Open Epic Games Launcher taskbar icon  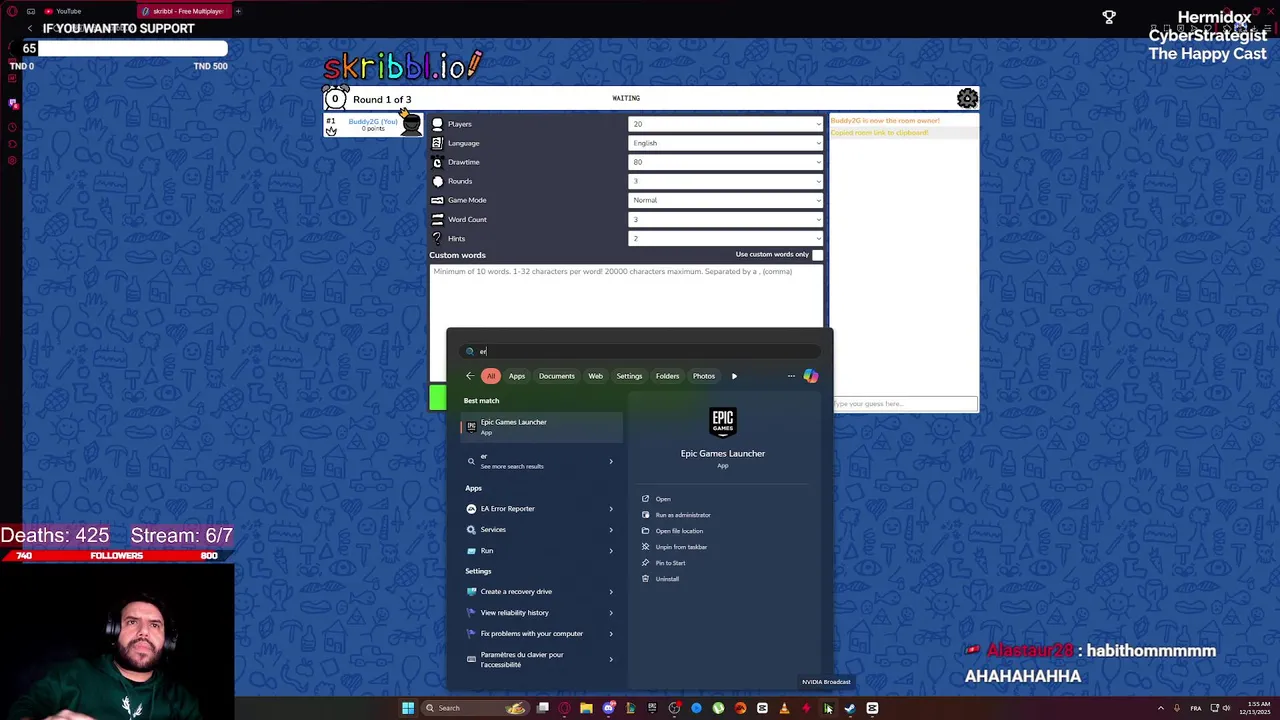pyautogui.click(x=652, y=708)
